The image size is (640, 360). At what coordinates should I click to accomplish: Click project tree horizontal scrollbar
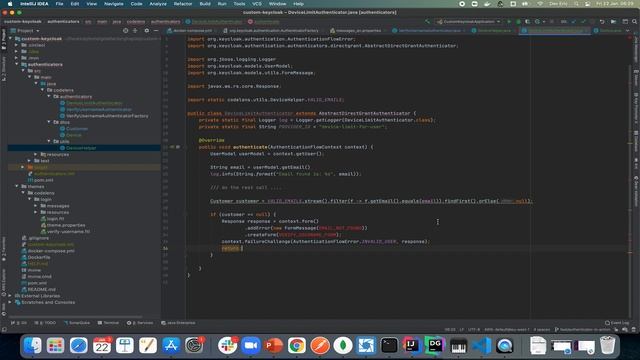(x=76, y=317)
